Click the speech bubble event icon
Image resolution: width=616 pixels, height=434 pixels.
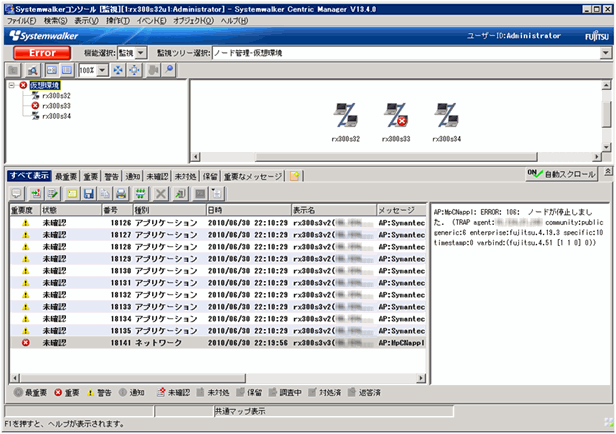tap(16, 193)
